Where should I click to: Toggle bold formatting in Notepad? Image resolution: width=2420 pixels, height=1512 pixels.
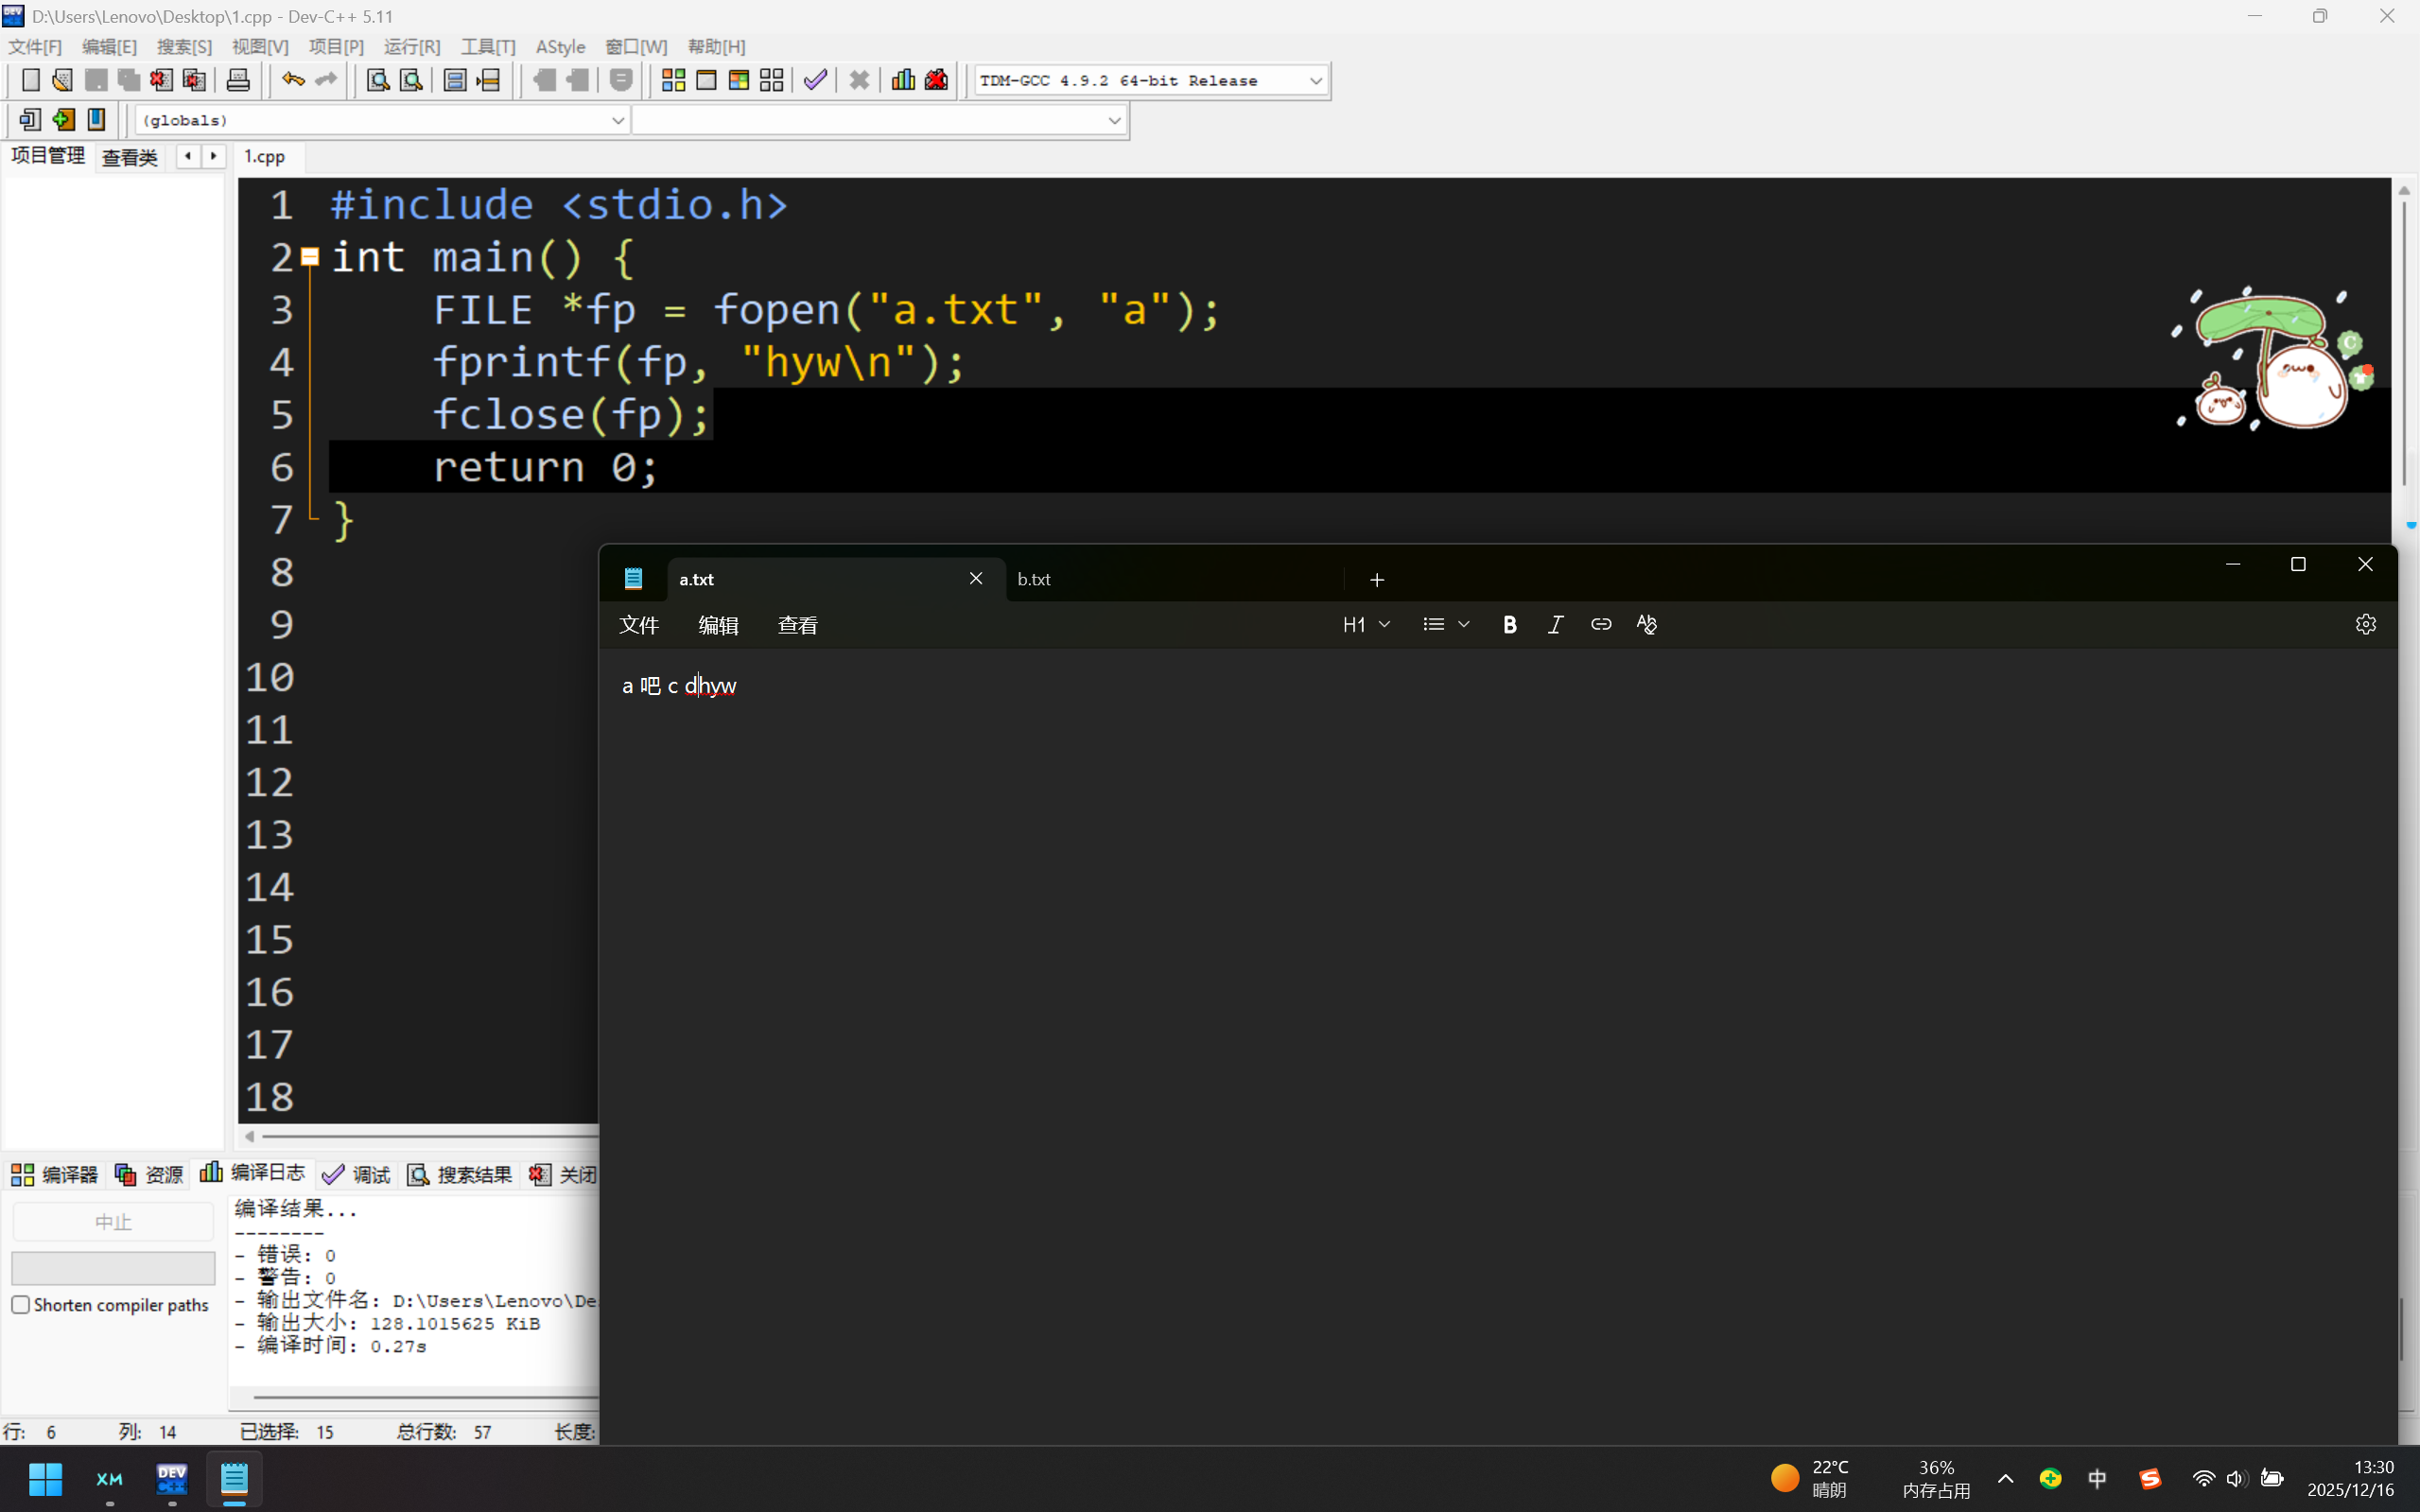(x=1509, y=625)
